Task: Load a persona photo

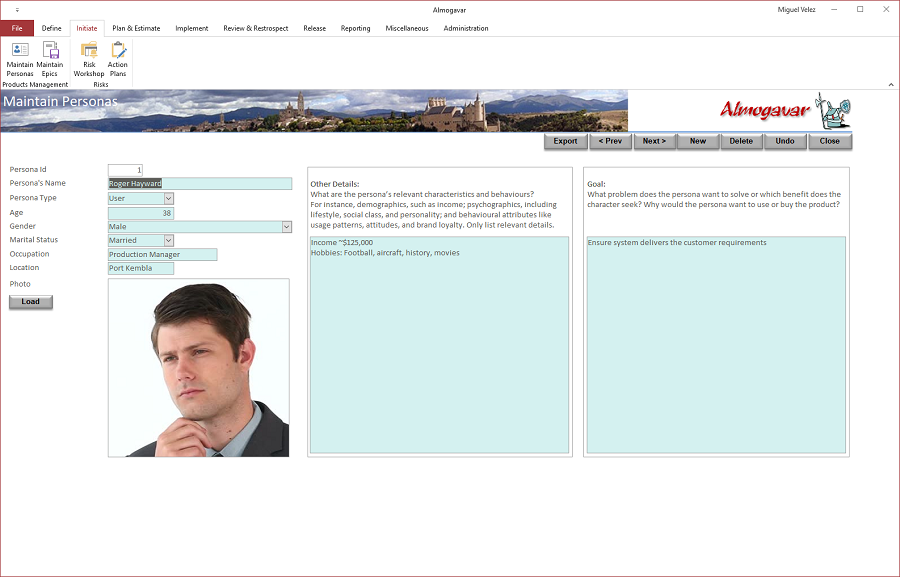Action: coord(31,302)
